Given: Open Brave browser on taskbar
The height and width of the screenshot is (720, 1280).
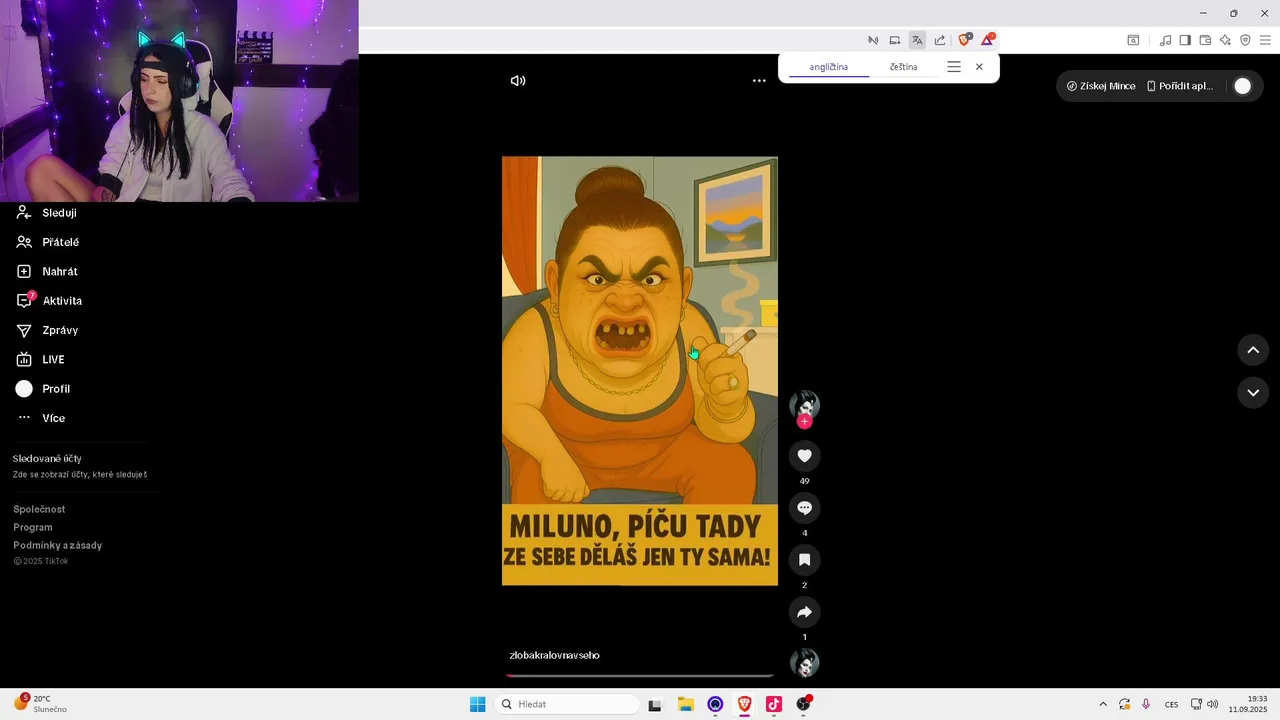Looking at the screenshot, I should 744,704.
